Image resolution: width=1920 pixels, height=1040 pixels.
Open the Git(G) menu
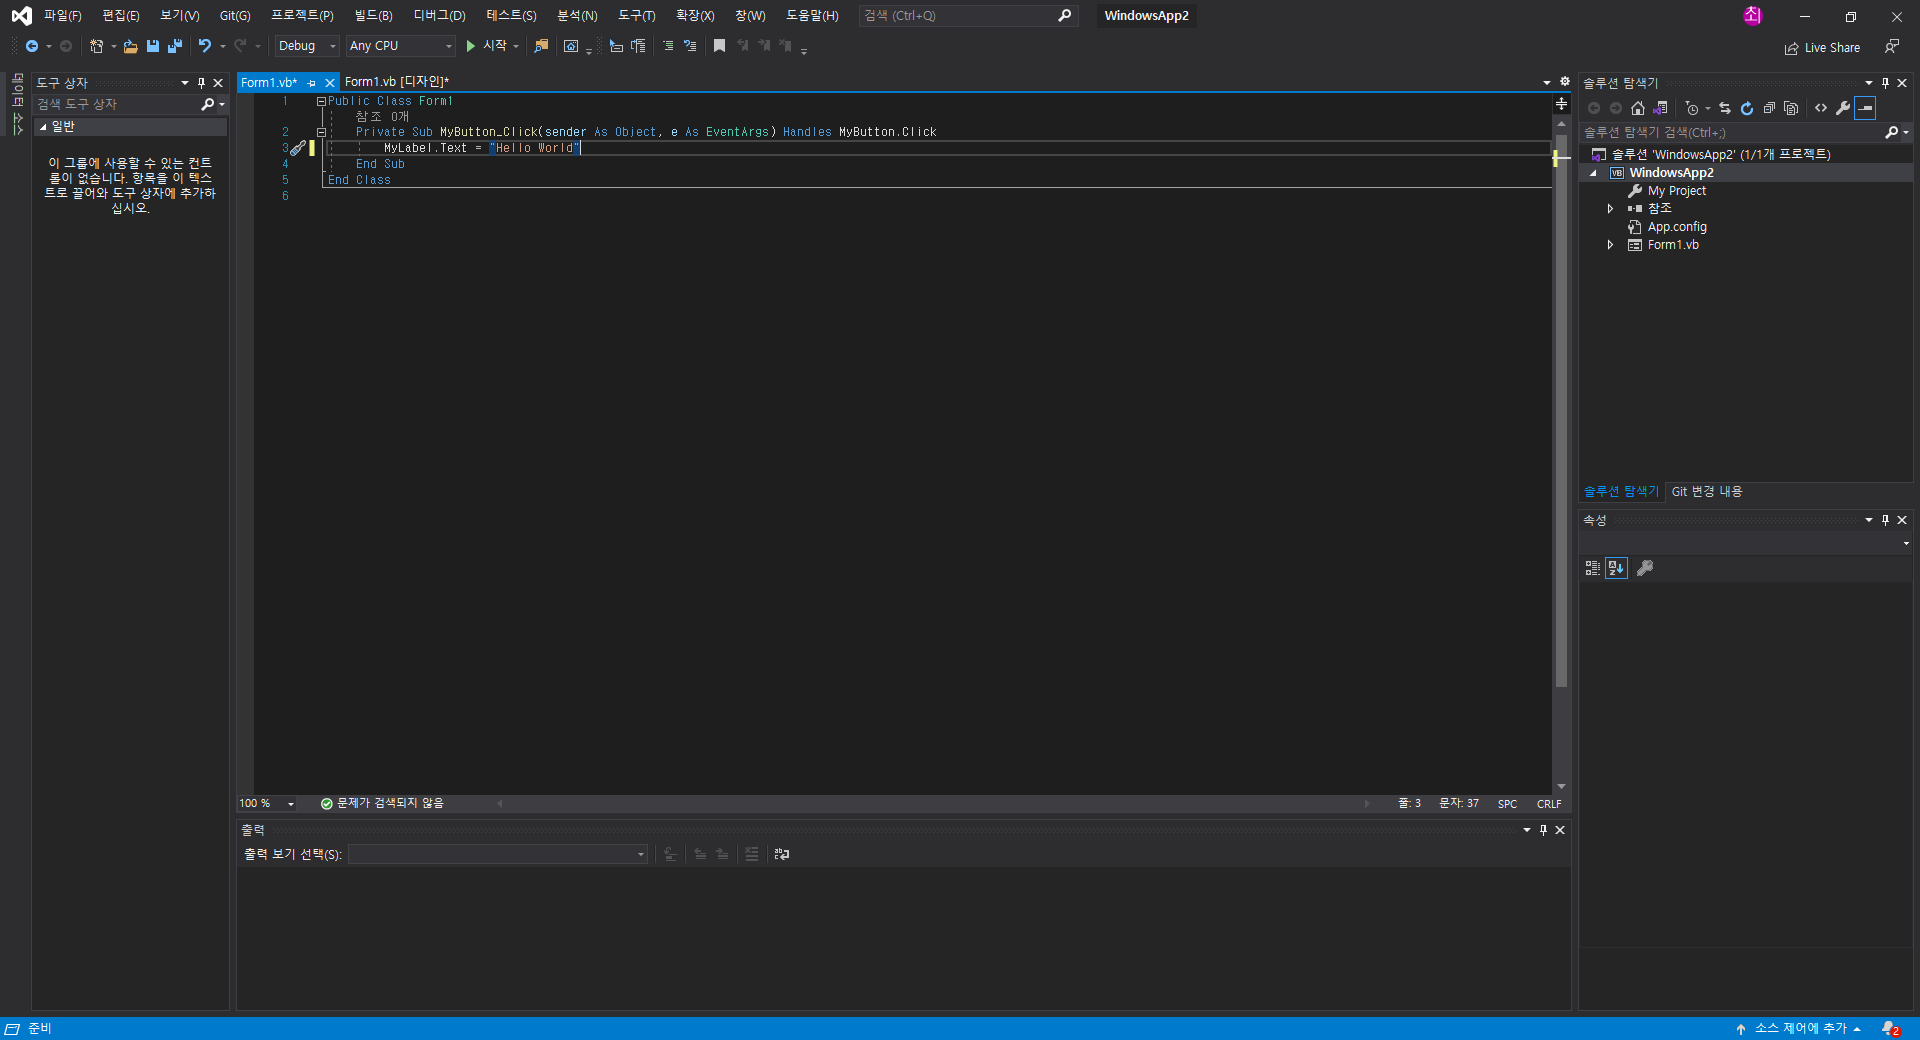233,15
